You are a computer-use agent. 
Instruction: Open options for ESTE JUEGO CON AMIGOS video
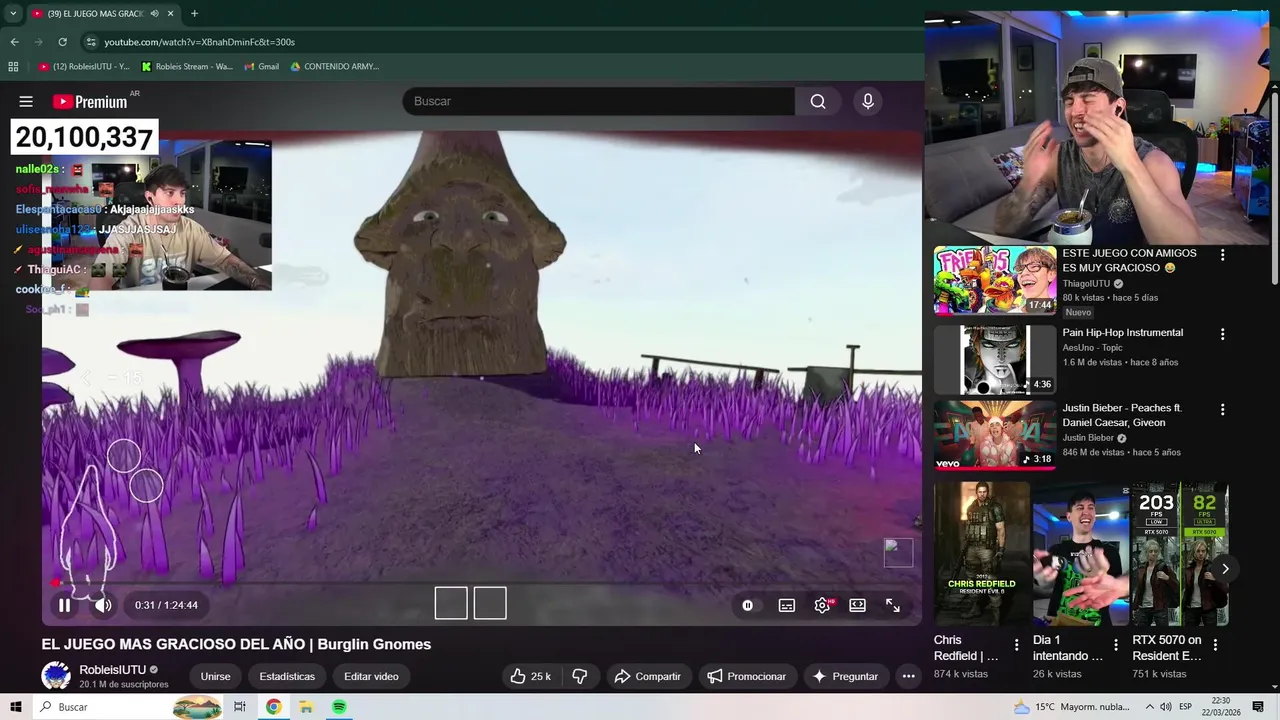tap(1222, 255)
